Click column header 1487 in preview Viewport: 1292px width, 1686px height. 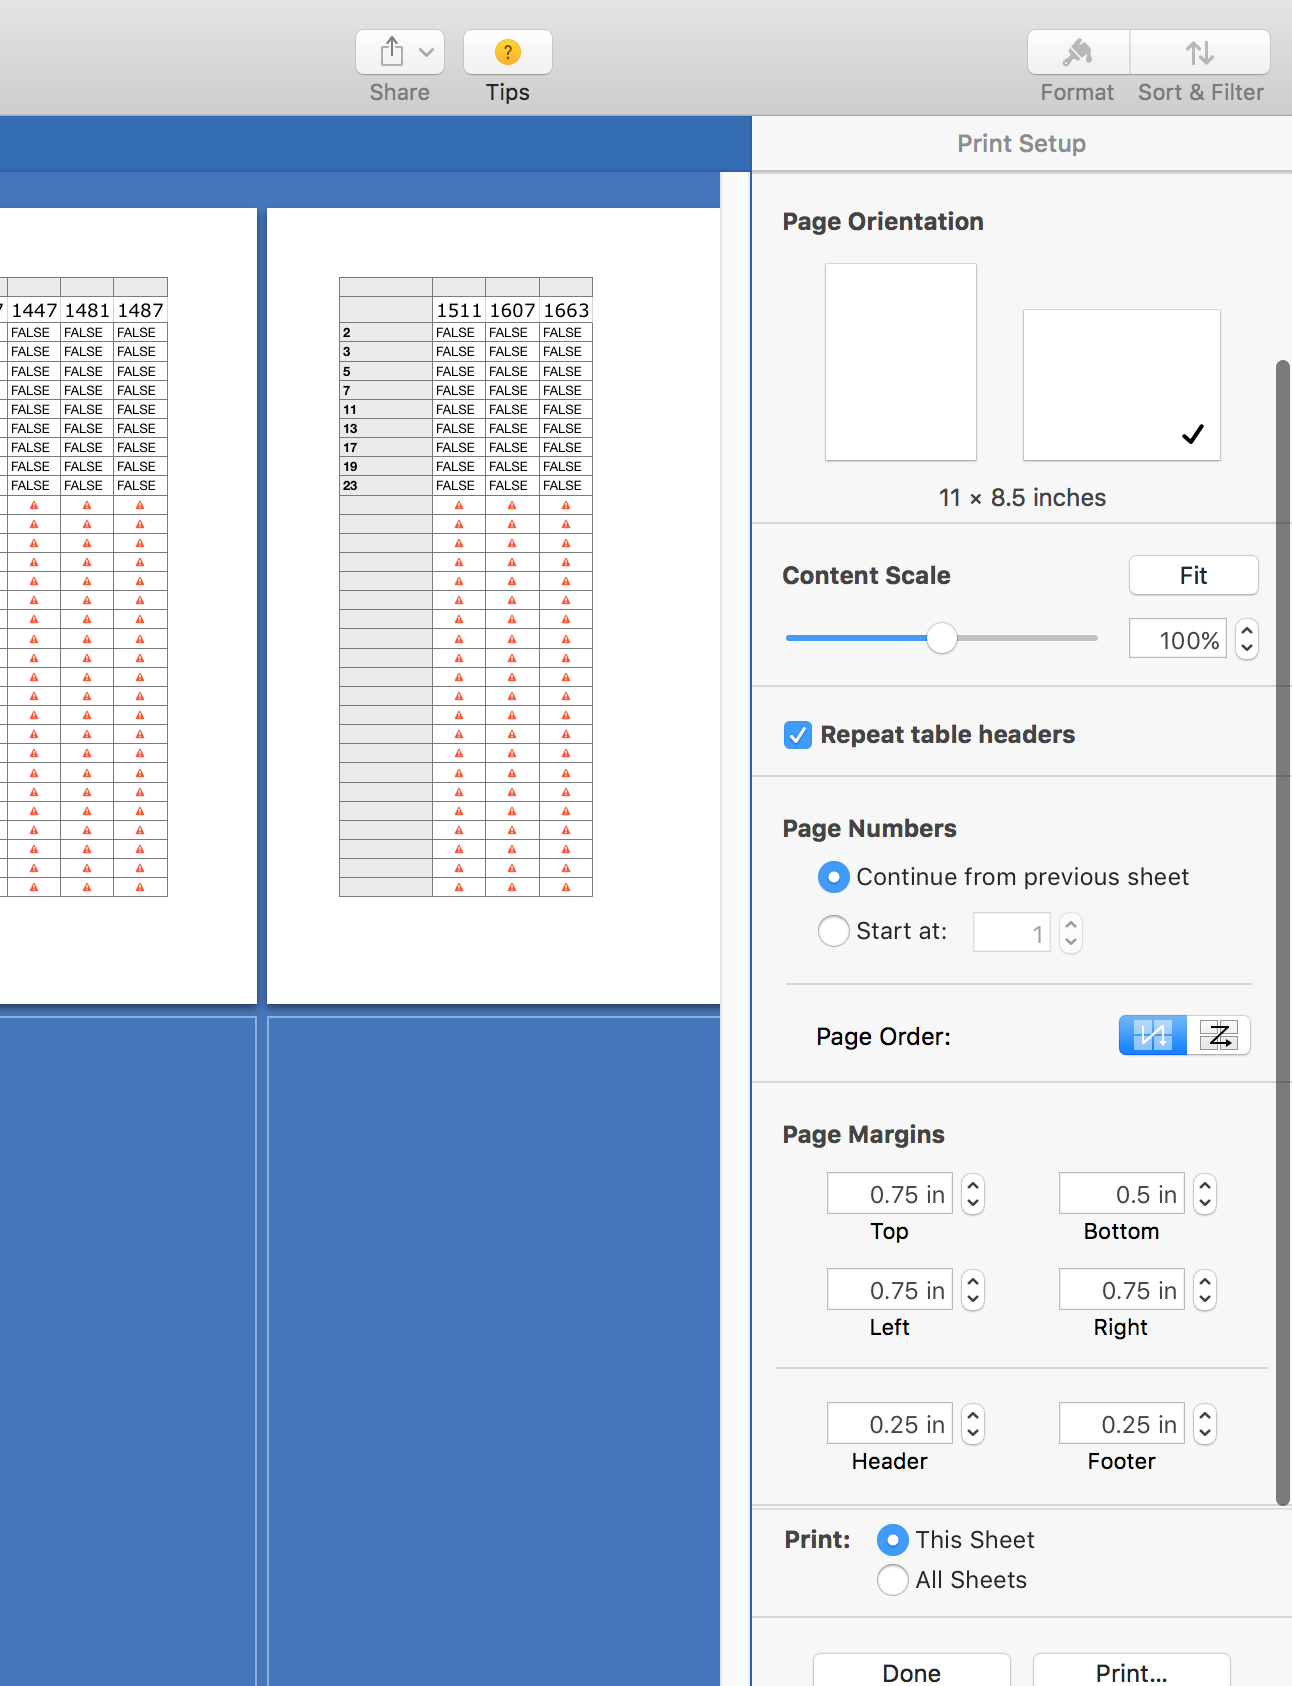click(140, 310)
